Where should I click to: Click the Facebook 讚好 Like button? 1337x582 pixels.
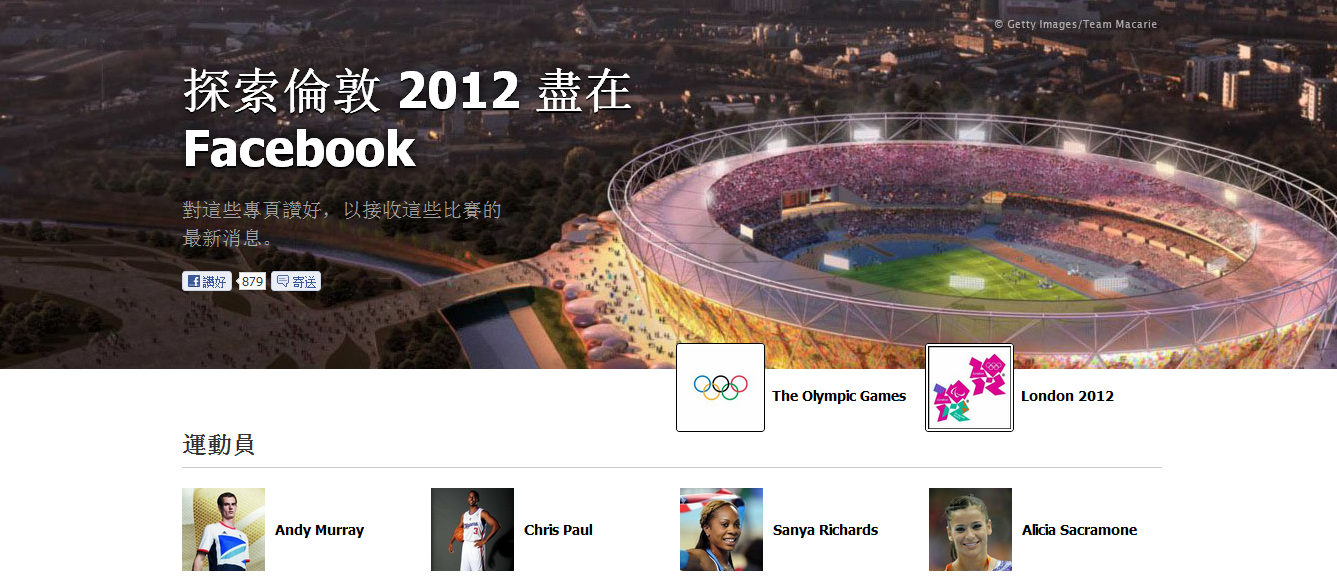[x=207, y=282]
